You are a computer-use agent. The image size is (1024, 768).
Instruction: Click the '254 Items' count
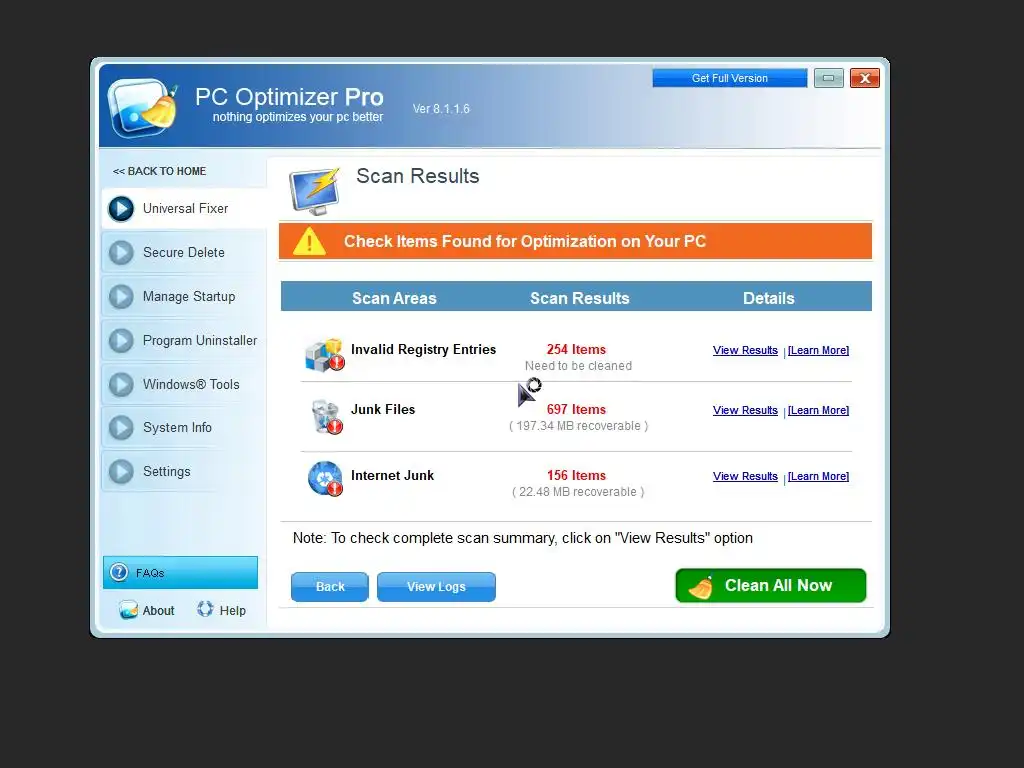(x=576, y=349)
